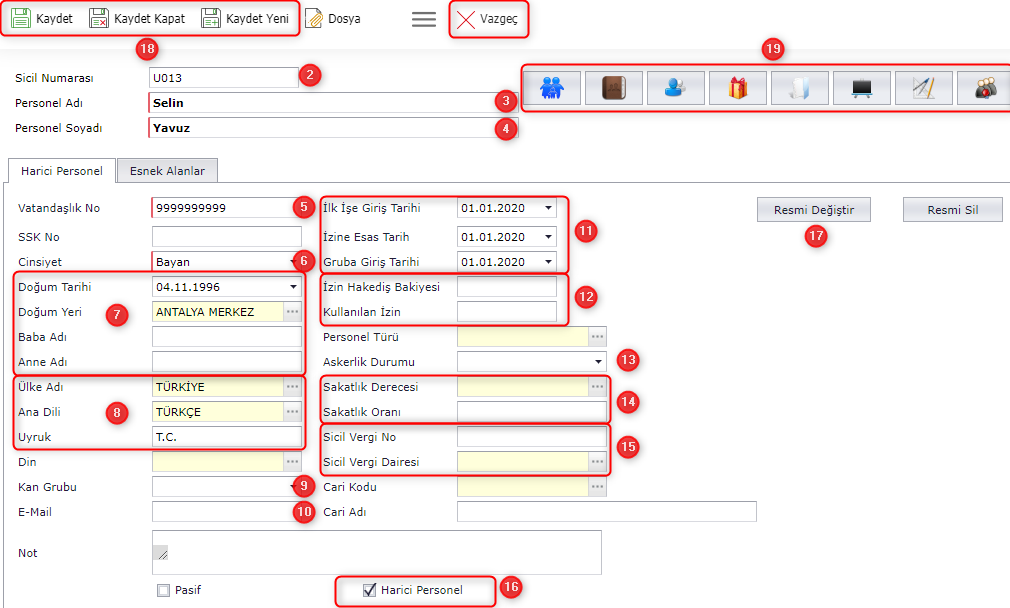Click the Dosya paperclip file button

point(333,19)
